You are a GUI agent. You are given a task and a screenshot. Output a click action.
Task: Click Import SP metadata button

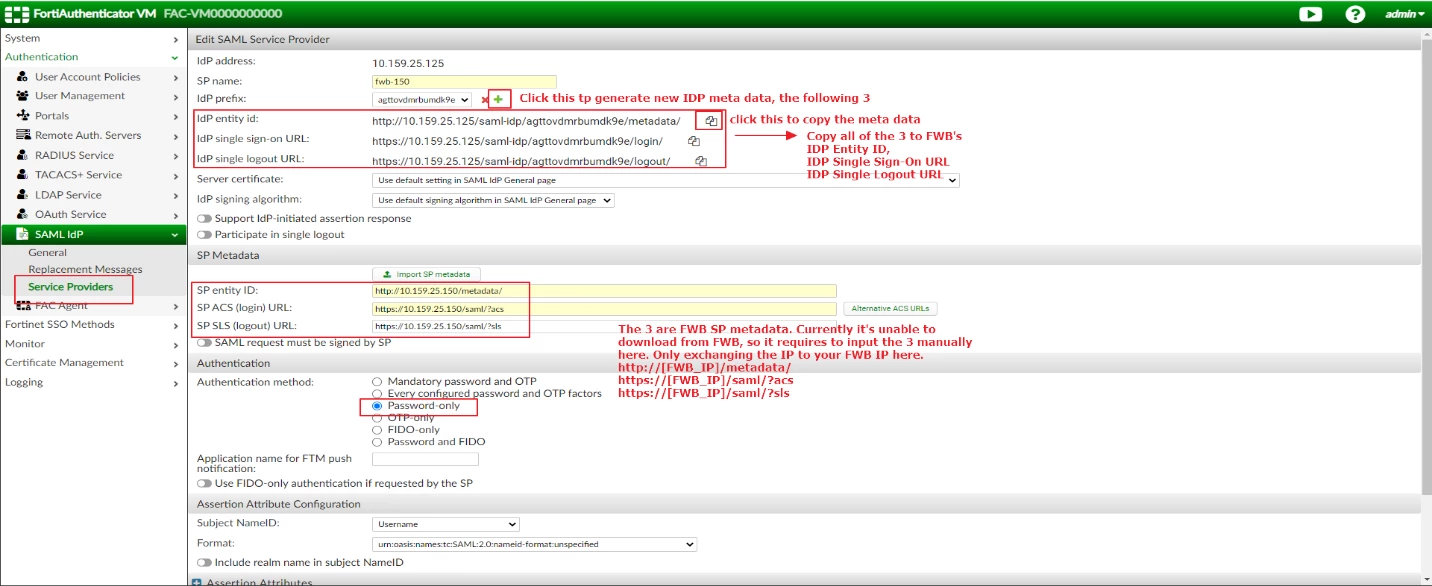click(x=427, y=274)
